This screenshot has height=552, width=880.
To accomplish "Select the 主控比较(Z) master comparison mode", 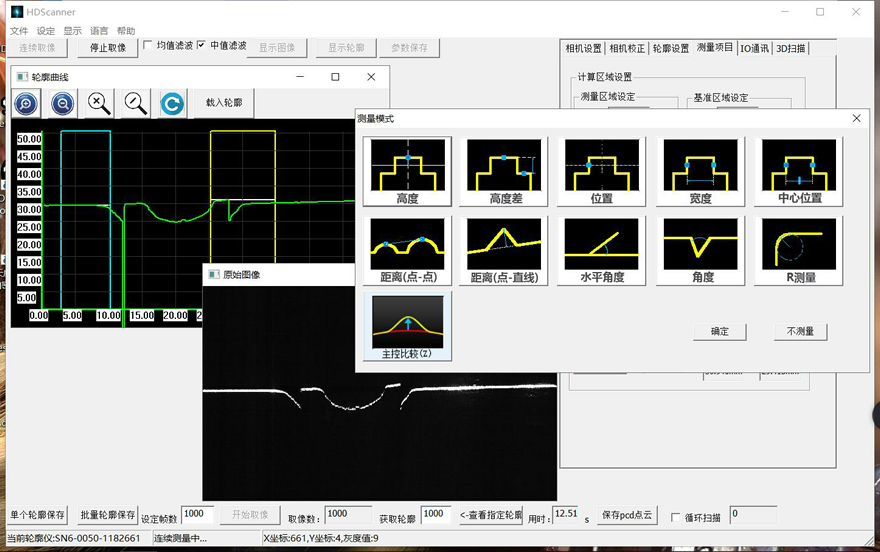I will (407, 326).
